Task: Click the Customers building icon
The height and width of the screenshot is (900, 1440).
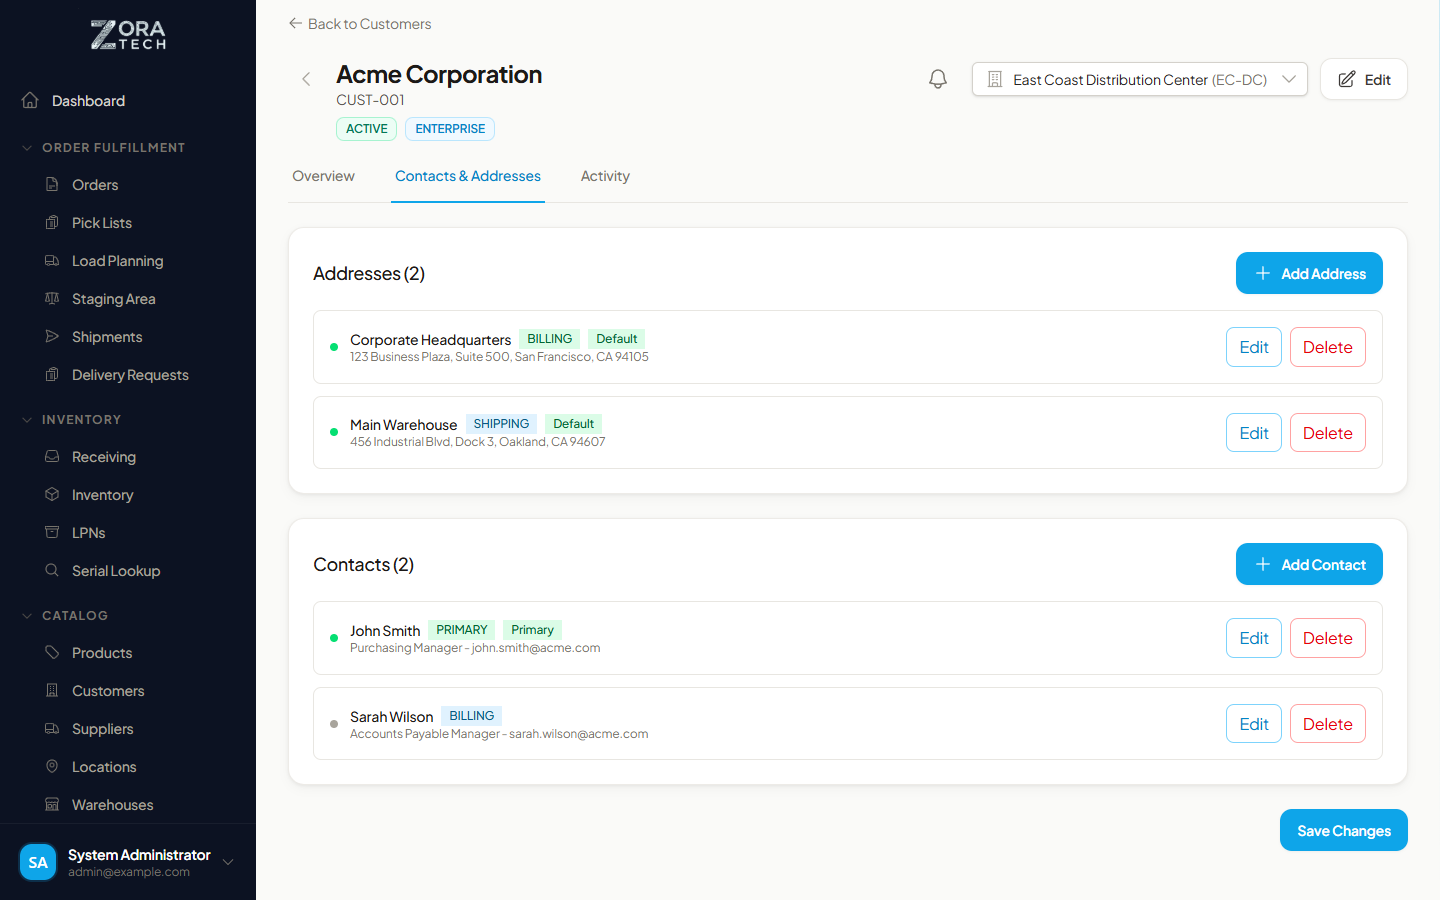Action: click(x=52, y=690)
